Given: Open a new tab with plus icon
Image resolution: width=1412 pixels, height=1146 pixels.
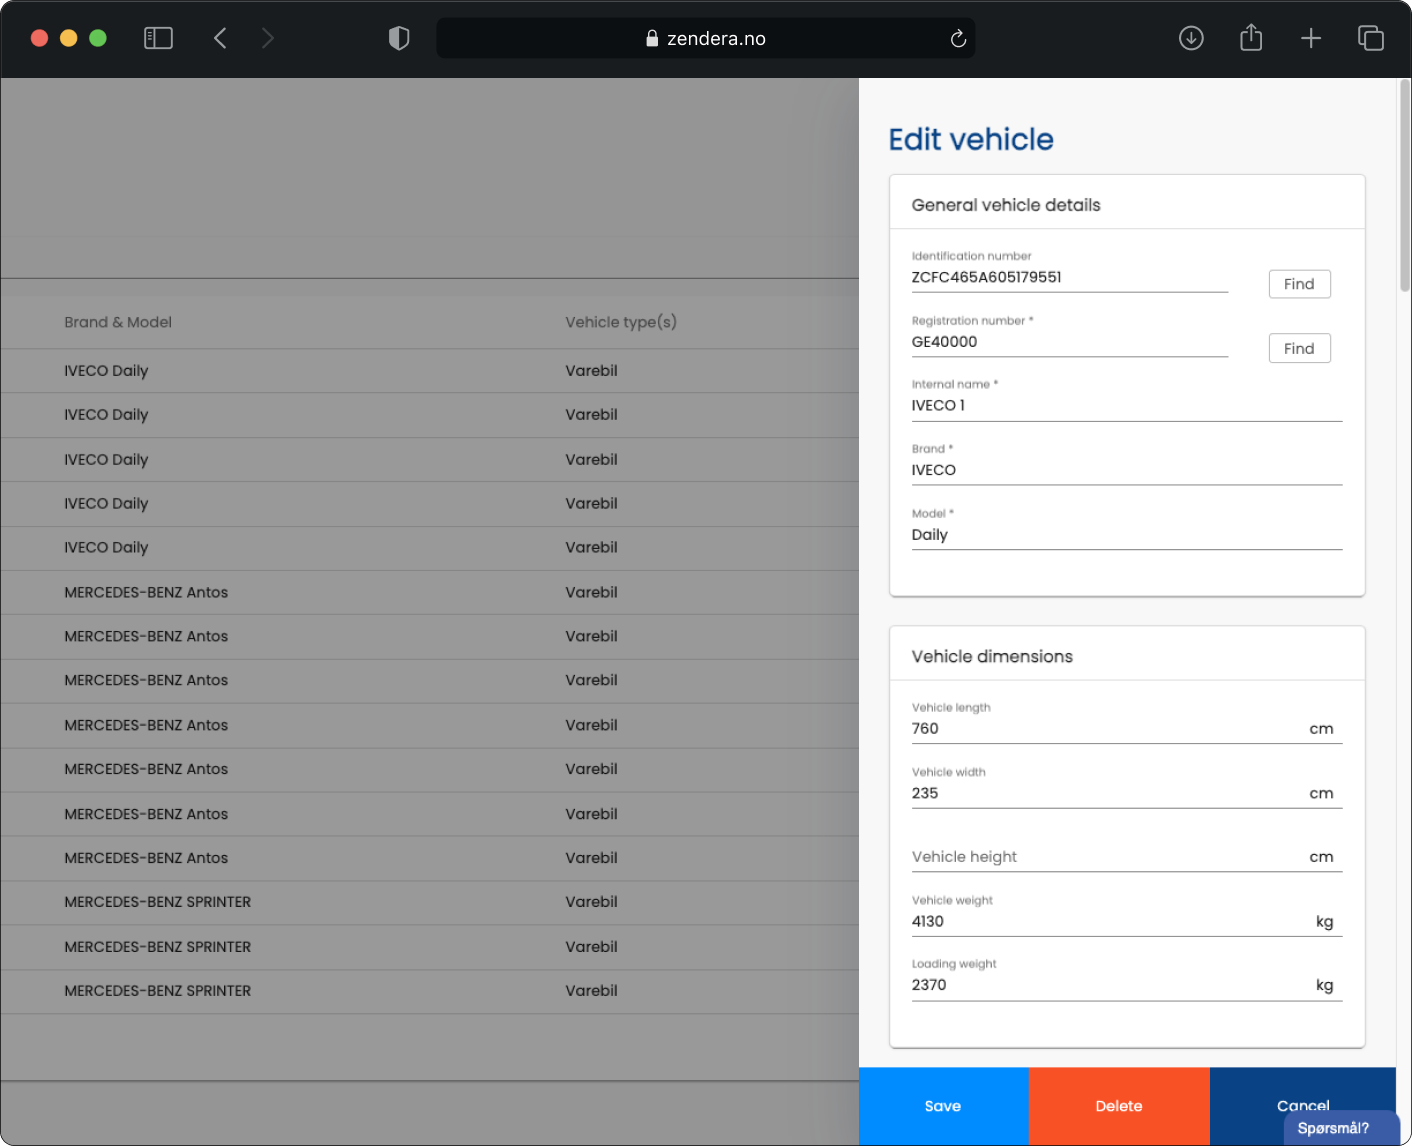Looking at the screenshot, I should click(x=1311, y=38).
